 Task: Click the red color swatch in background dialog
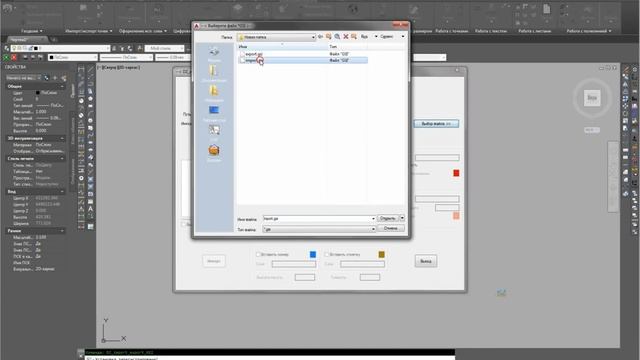pos(456,173)
